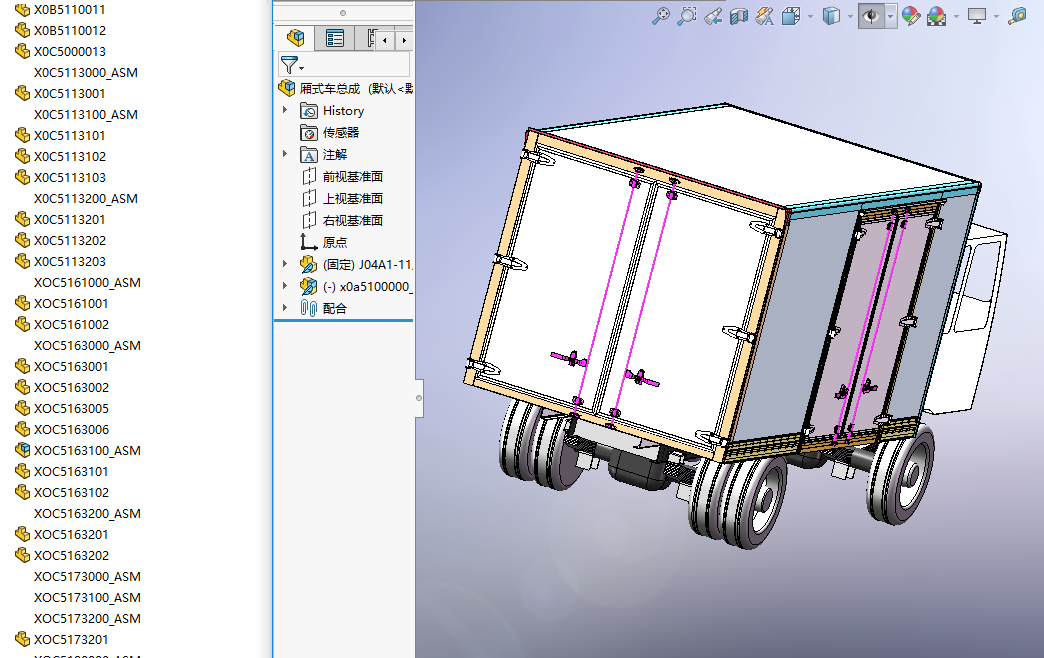Image resolution: width=1044 pixels, height=658 pixels.
Task: Click the left tab scroll arrow
Action: click(384, 41)
